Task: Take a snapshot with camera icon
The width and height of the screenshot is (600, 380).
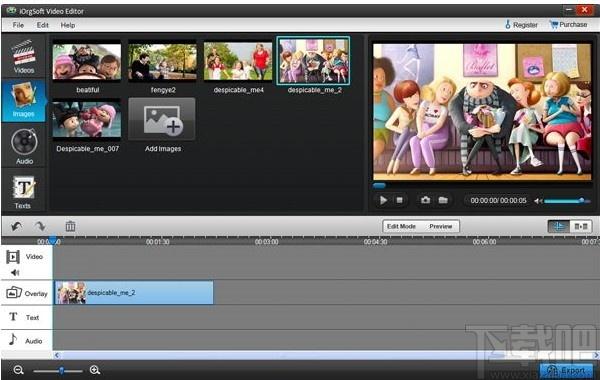Action: (425, 200)
